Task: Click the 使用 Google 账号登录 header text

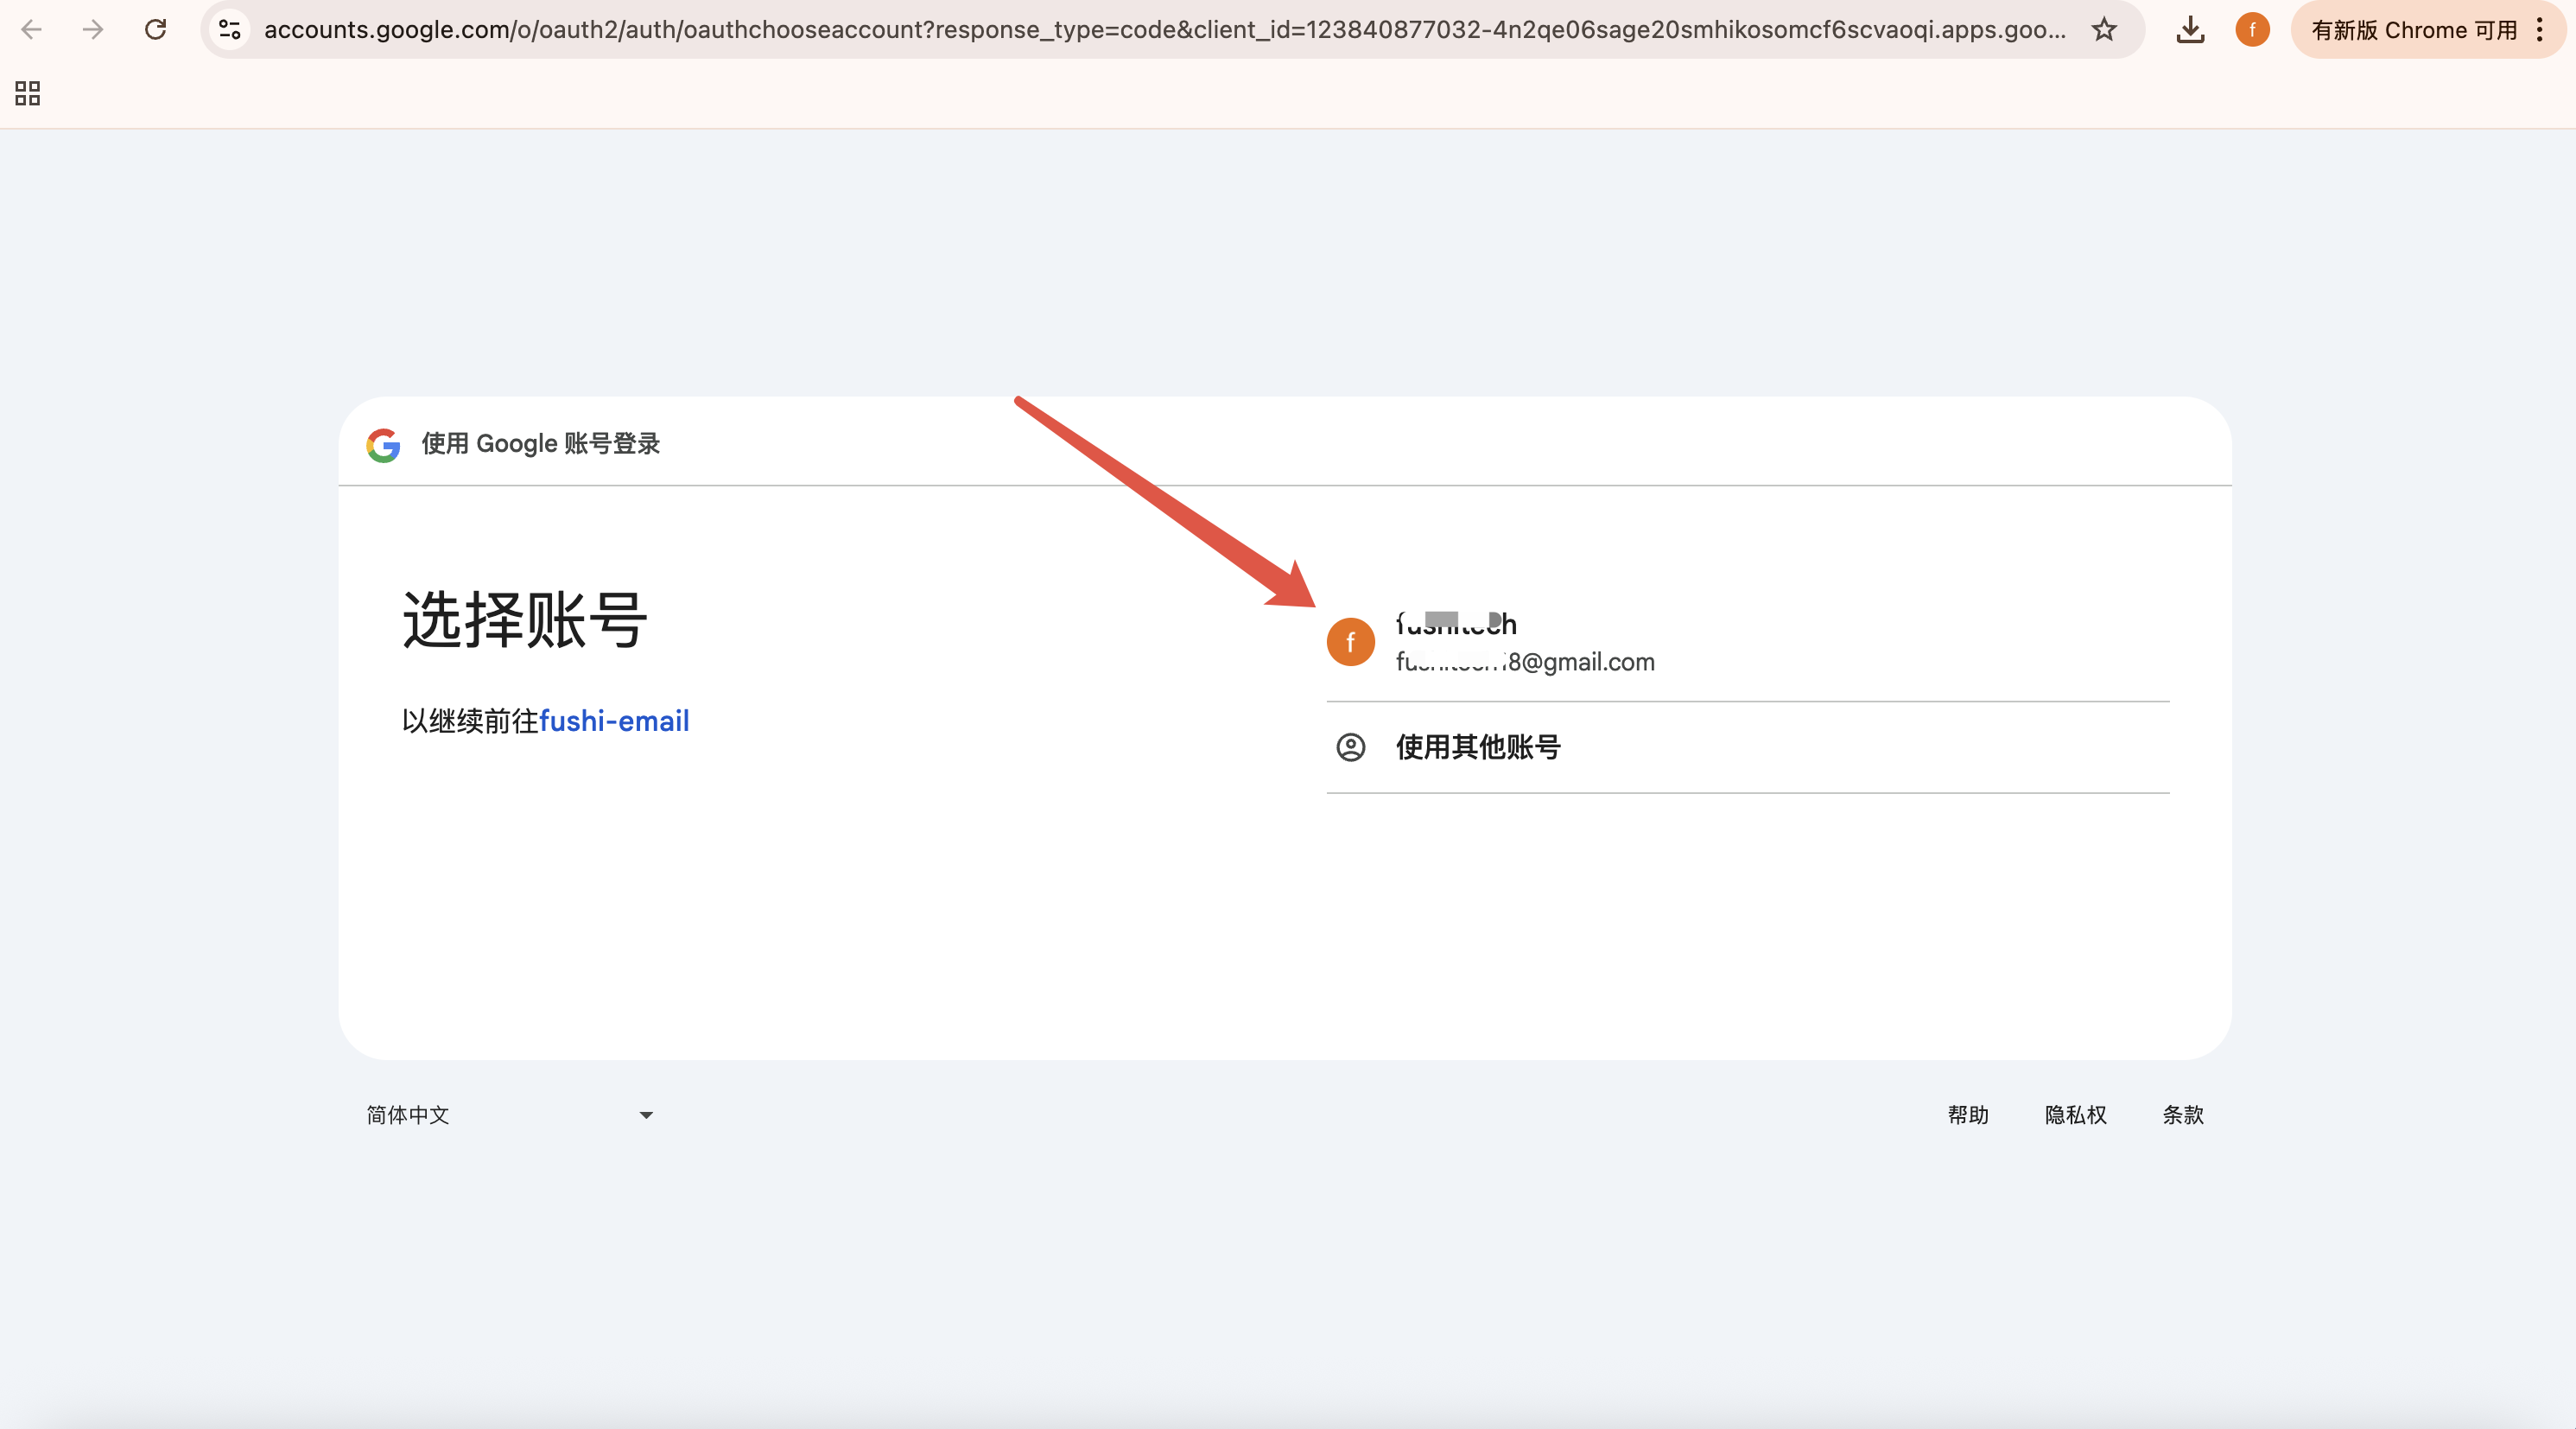Action: pyautogui.click(x=541, y=444)
